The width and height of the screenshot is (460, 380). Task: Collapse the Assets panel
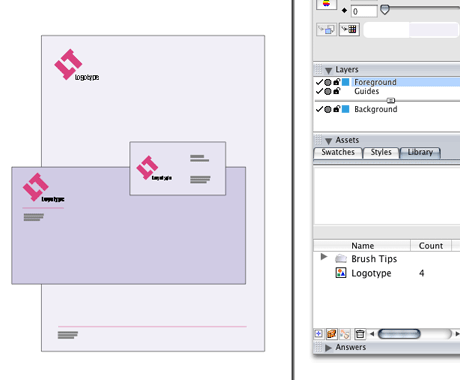(x=328, y=141)
